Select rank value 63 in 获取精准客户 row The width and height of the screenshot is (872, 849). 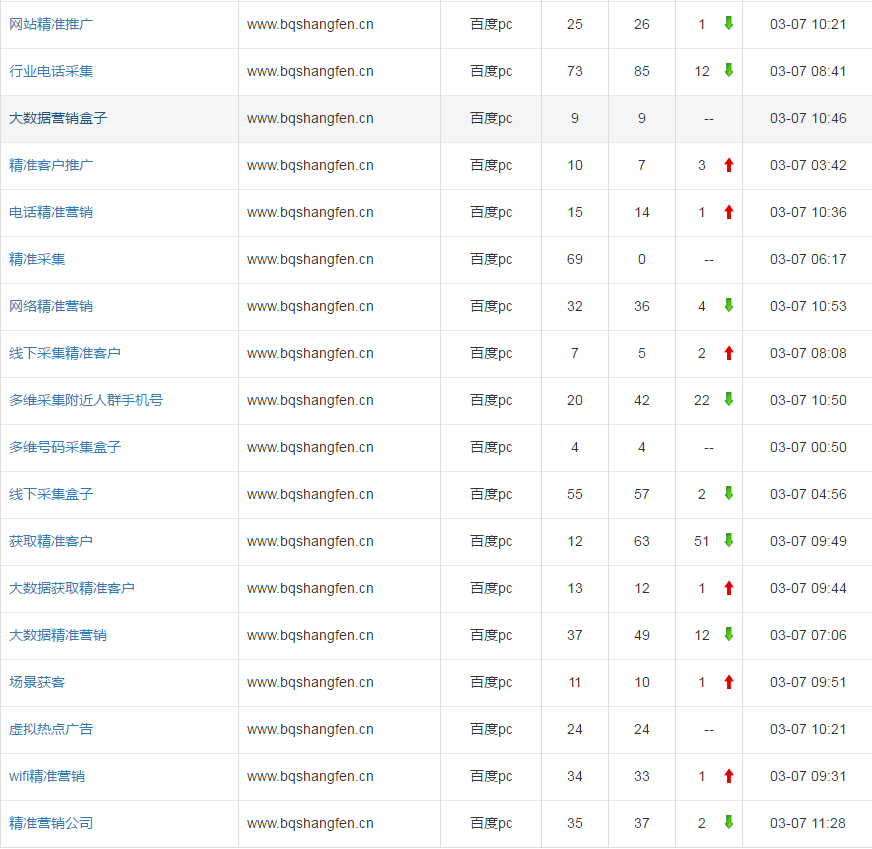coord(642,541)
